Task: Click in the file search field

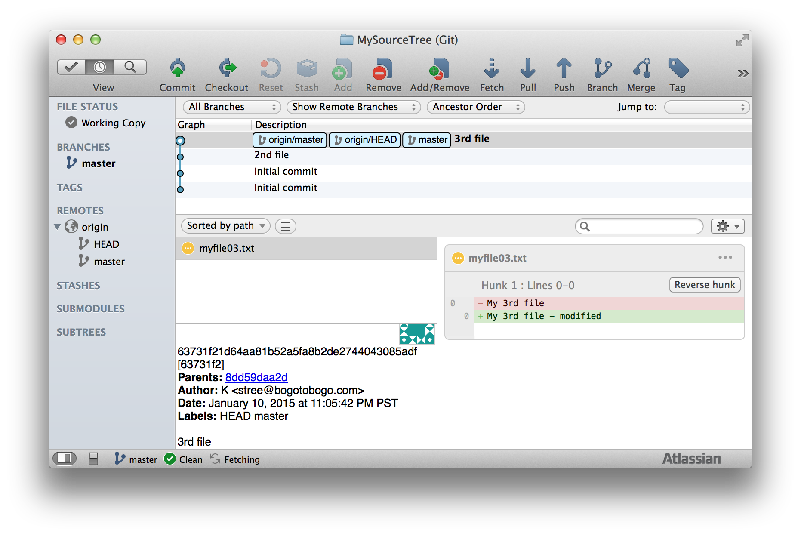Action: click(x=639, y=226)
